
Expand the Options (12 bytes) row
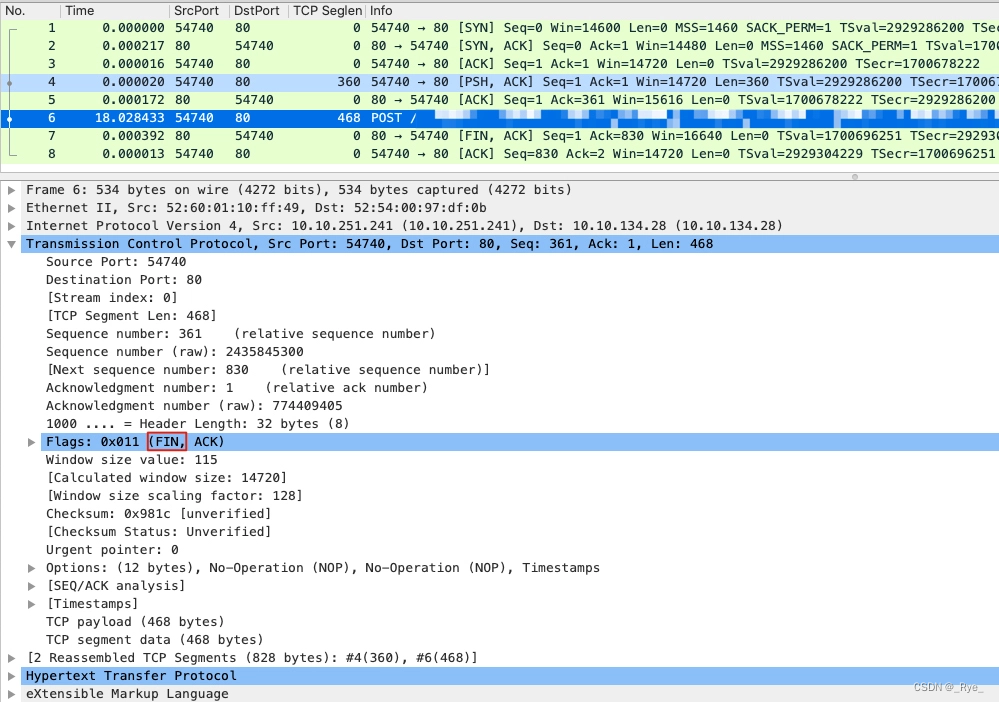tap(31, 568)
